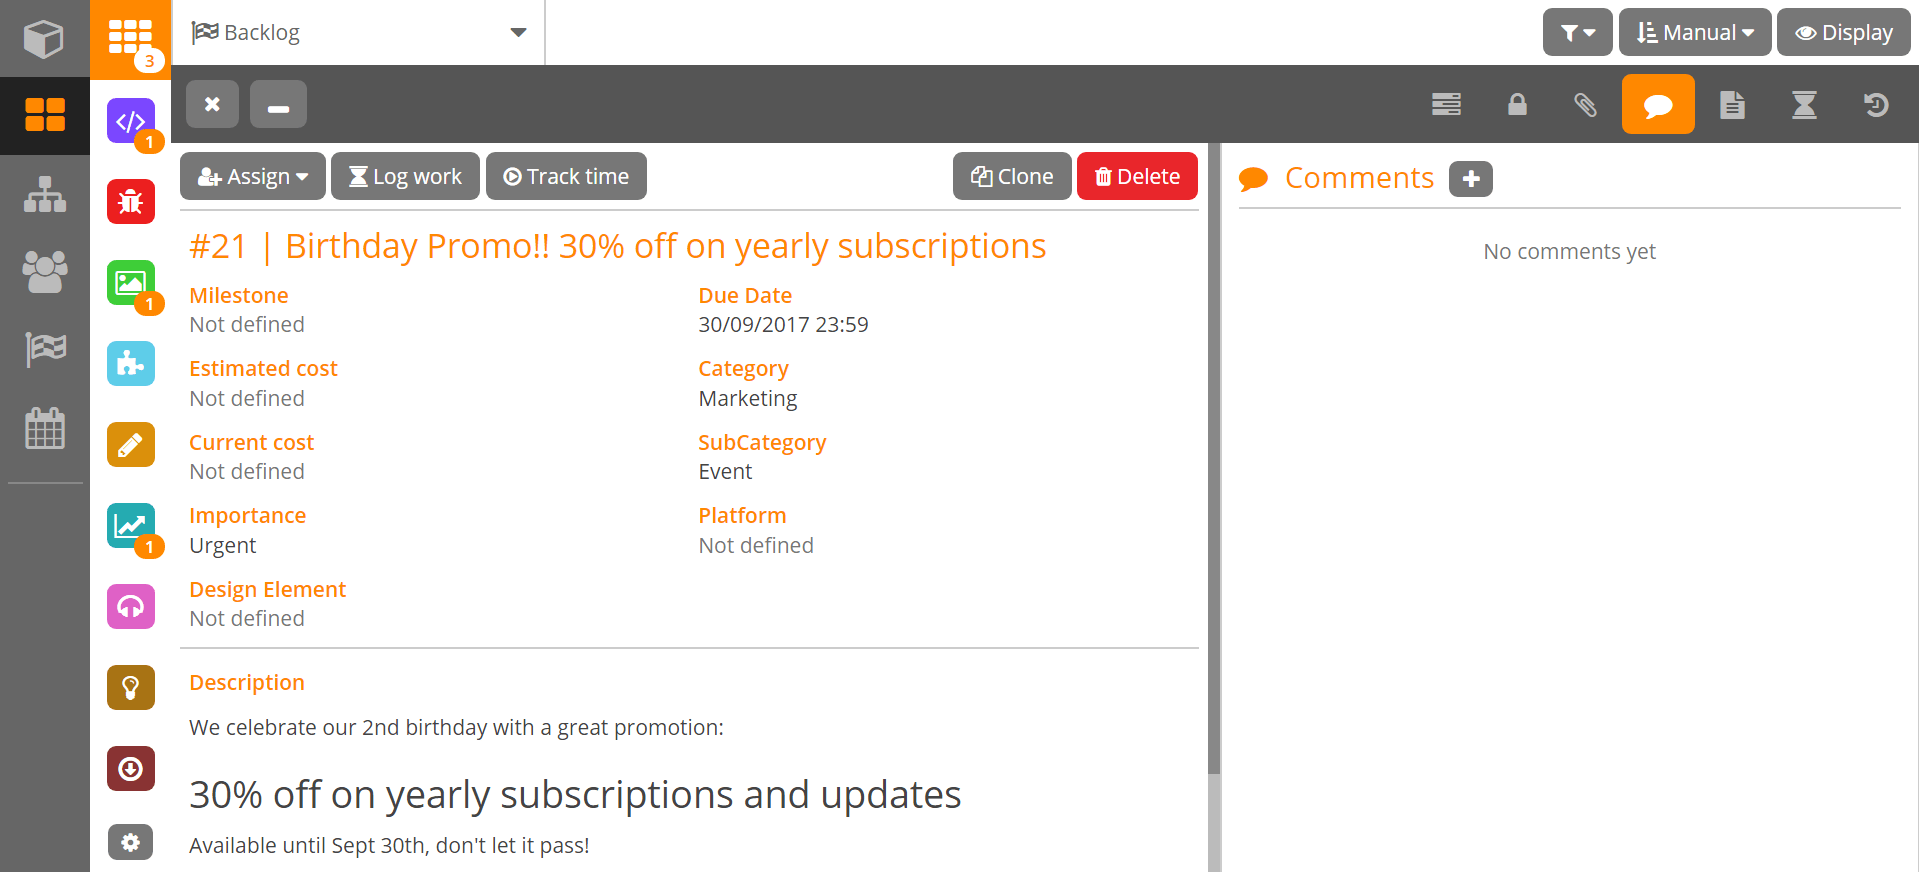Click the red bug tracker icon
Viewport: 1919px width, 872px height.
[131, 202]
